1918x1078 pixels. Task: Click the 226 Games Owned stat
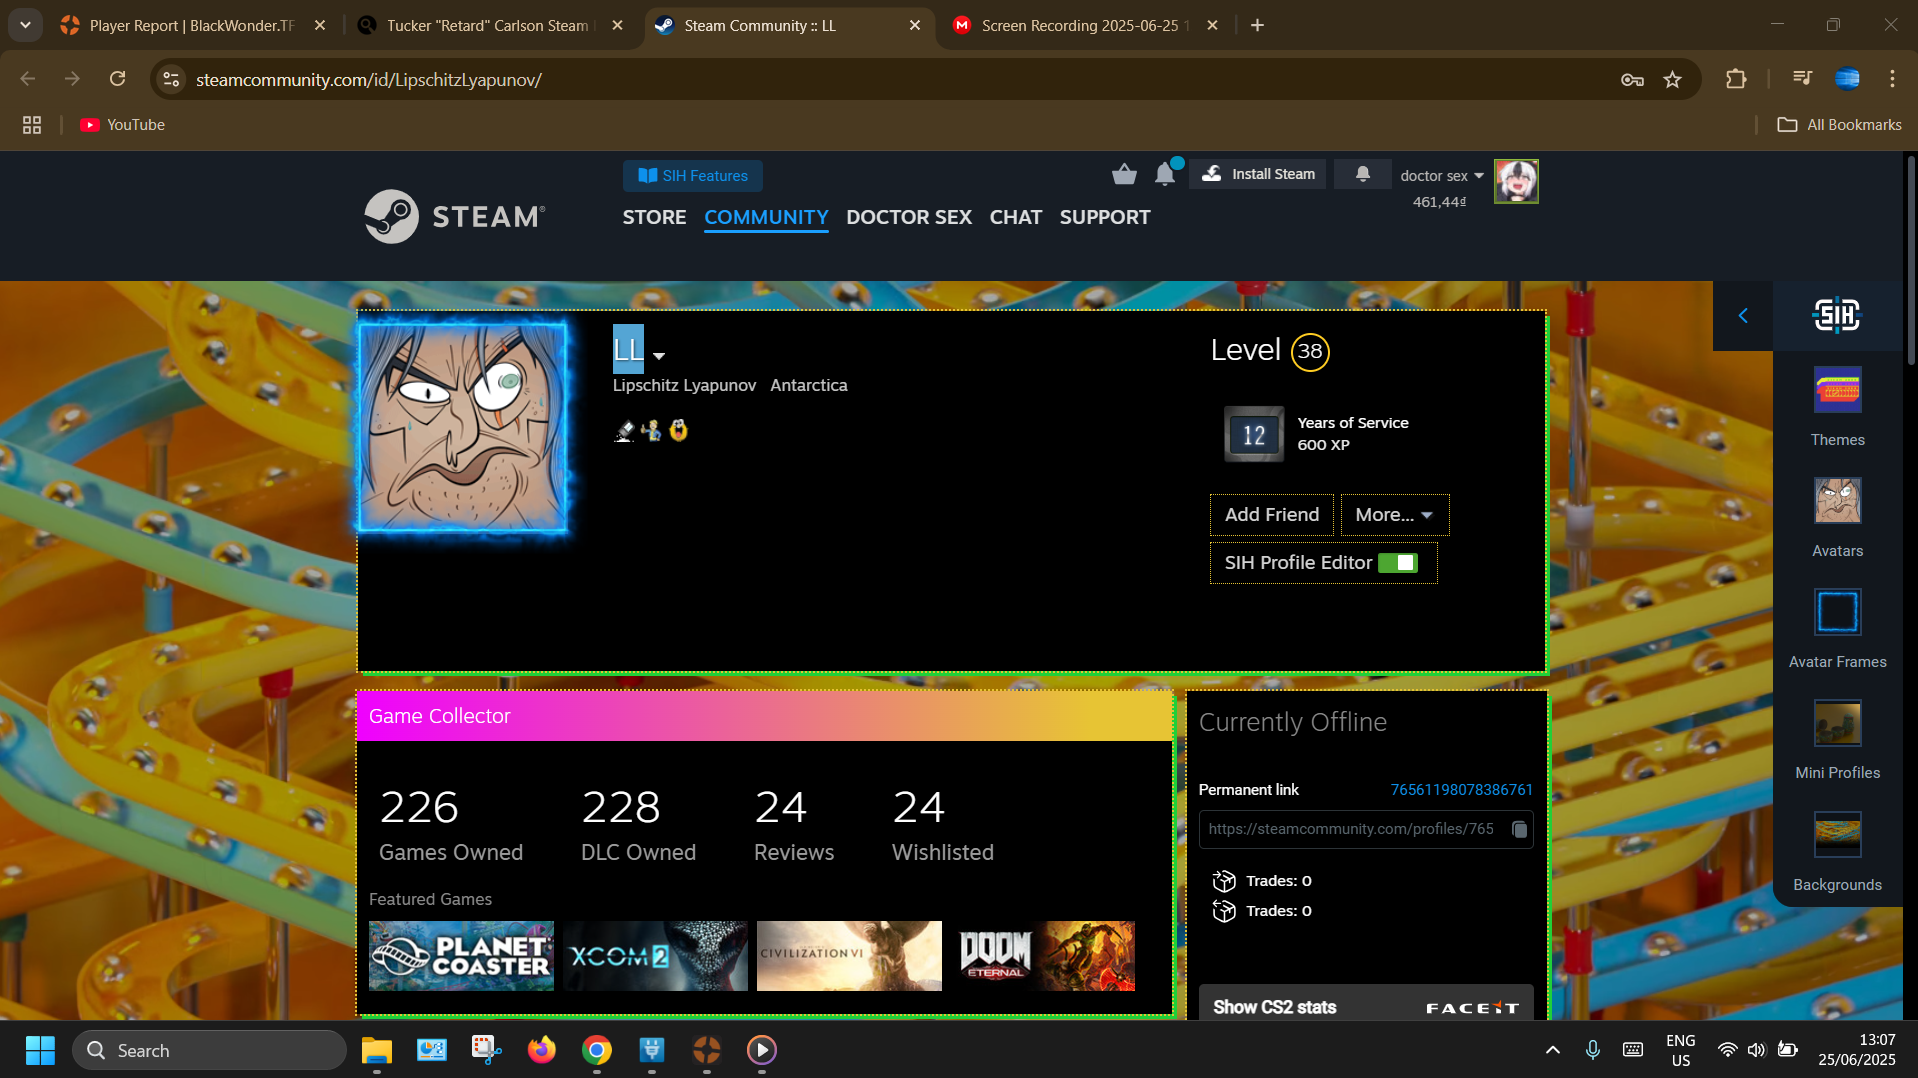point(450,825)
